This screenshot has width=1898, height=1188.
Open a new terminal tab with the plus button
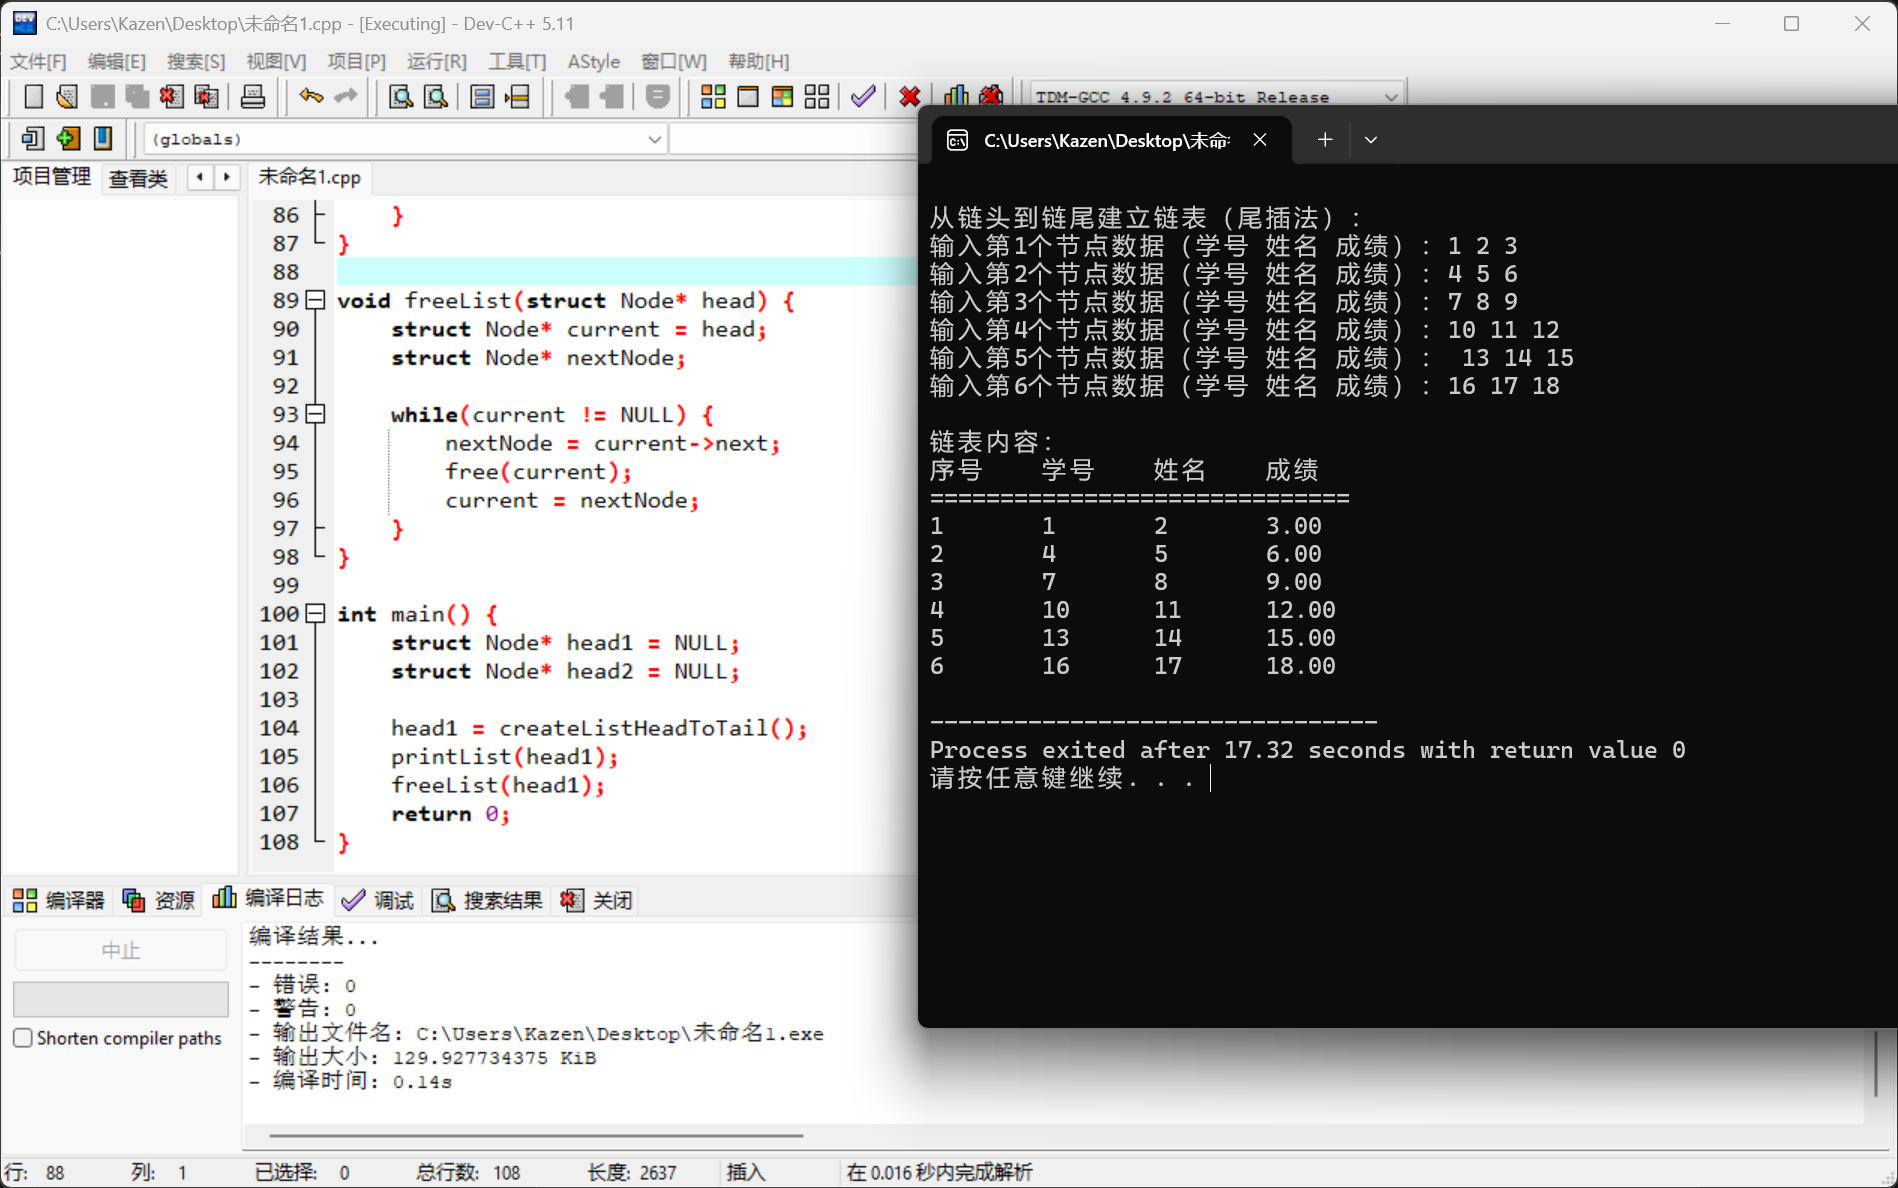tap(1324, 139)
